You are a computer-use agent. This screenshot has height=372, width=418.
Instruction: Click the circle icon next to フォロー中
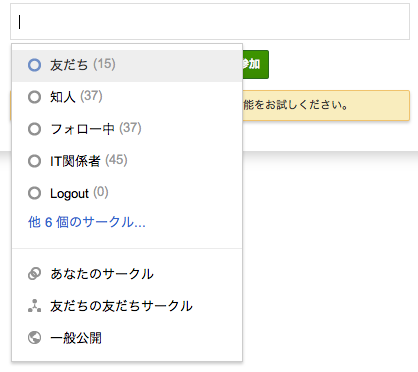click(34, 129)
